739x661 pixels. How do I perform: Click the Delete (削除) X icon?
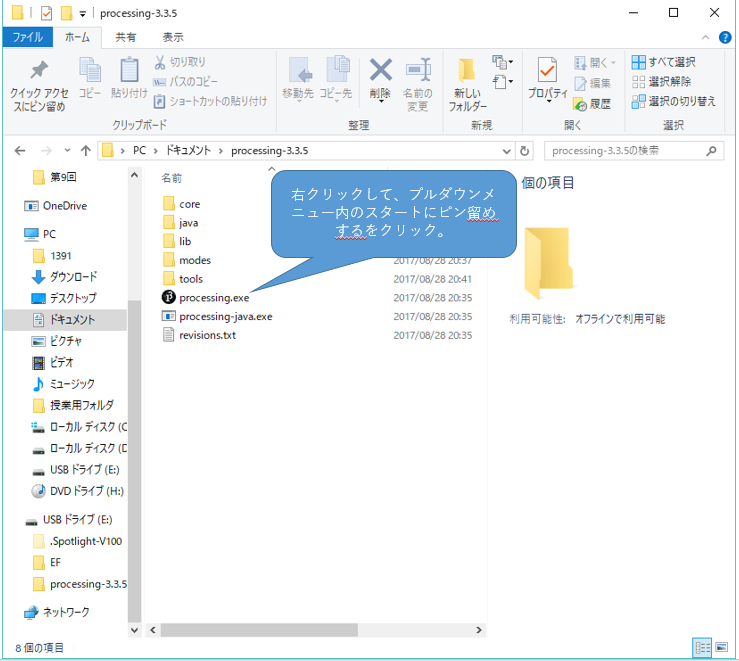point(380,79)
